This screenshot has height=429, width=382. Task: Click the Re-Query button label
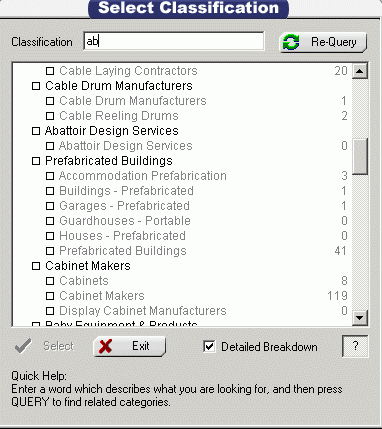tap(333, 42)
